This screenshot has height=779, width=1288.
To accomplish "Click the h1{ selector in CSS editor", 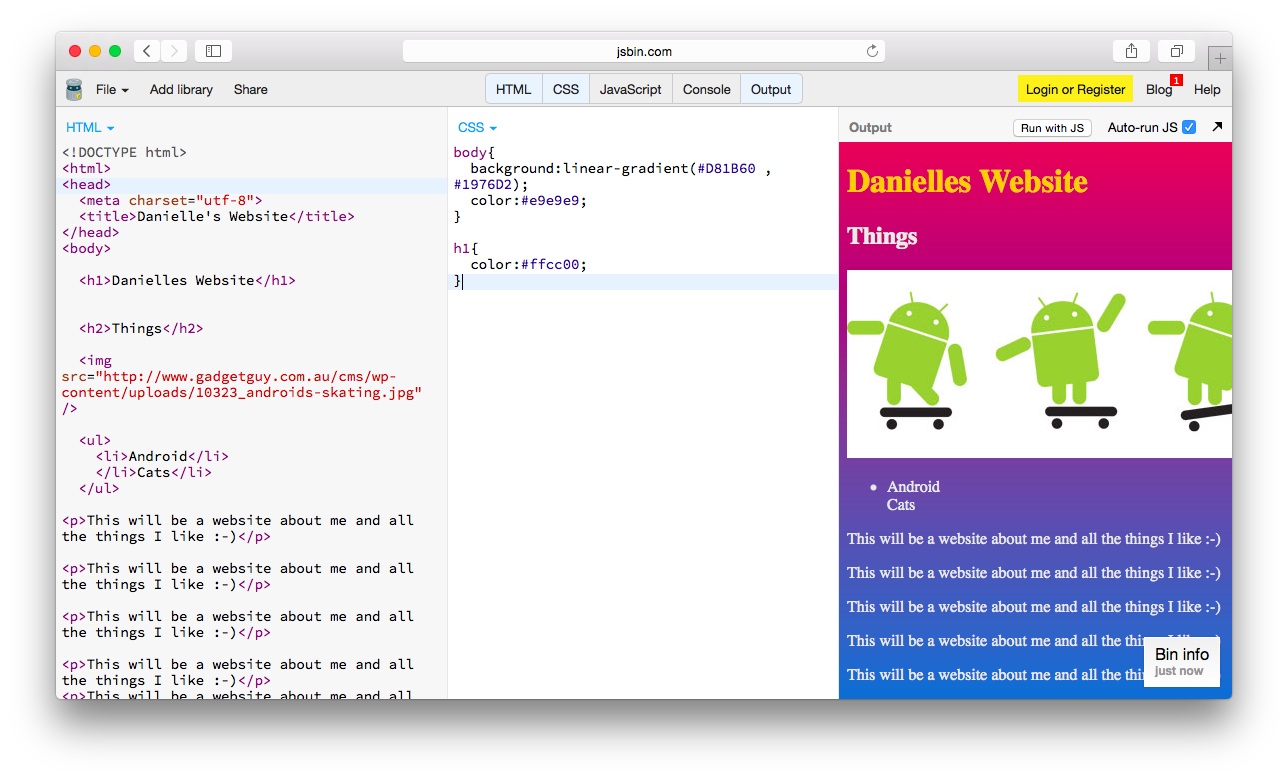I will coord(466,248).
